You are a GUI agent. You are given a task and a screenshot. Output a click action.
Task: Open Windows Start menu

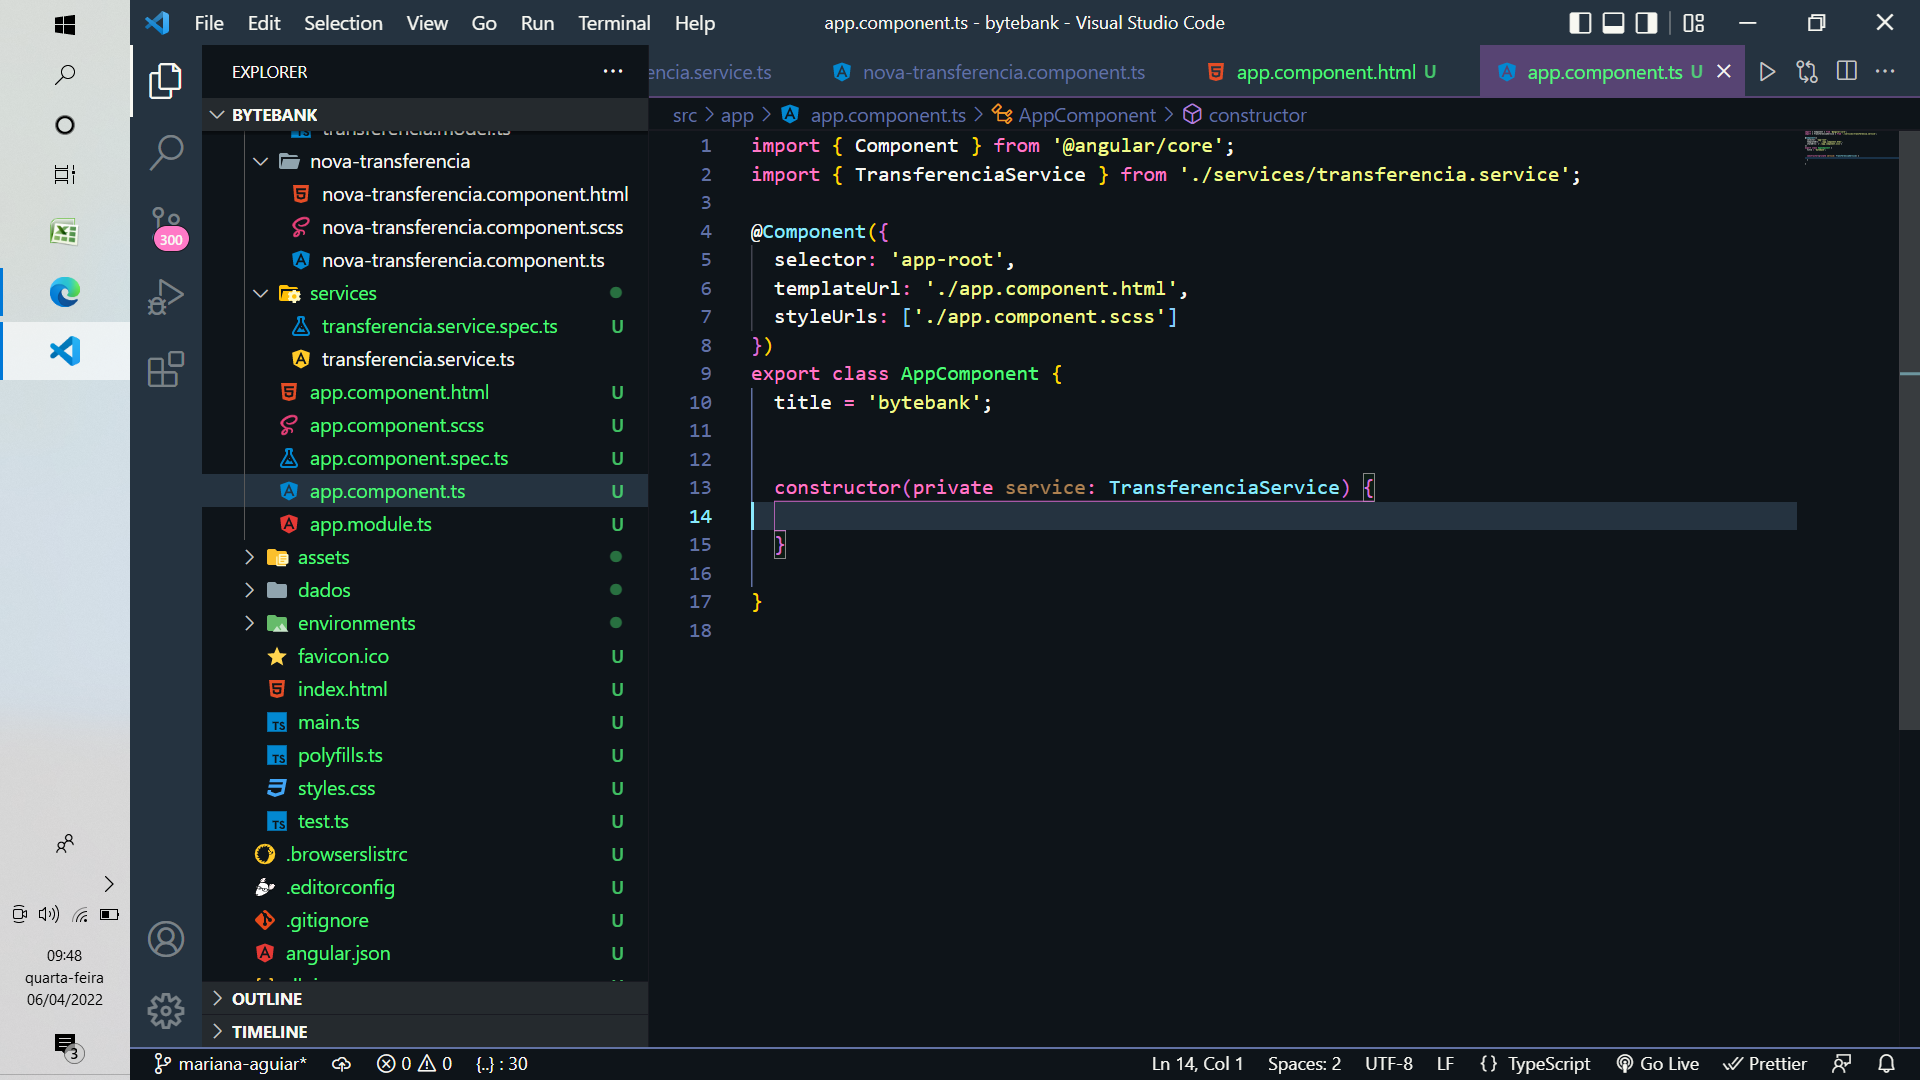coord(65,25)
